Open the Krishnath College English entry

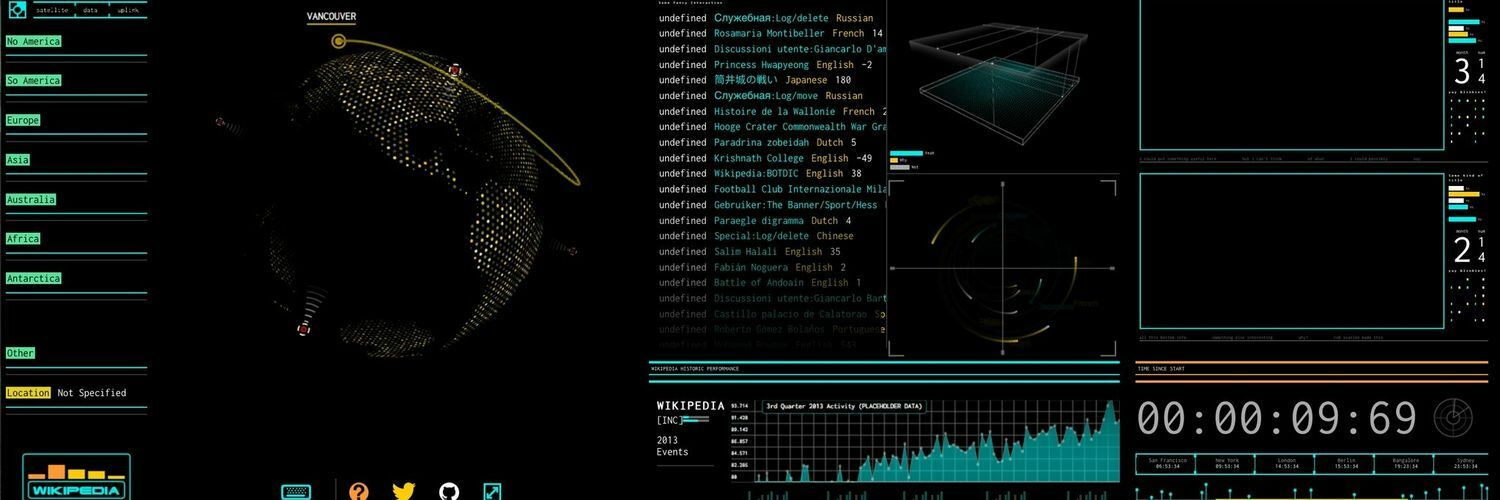point(766,158)
